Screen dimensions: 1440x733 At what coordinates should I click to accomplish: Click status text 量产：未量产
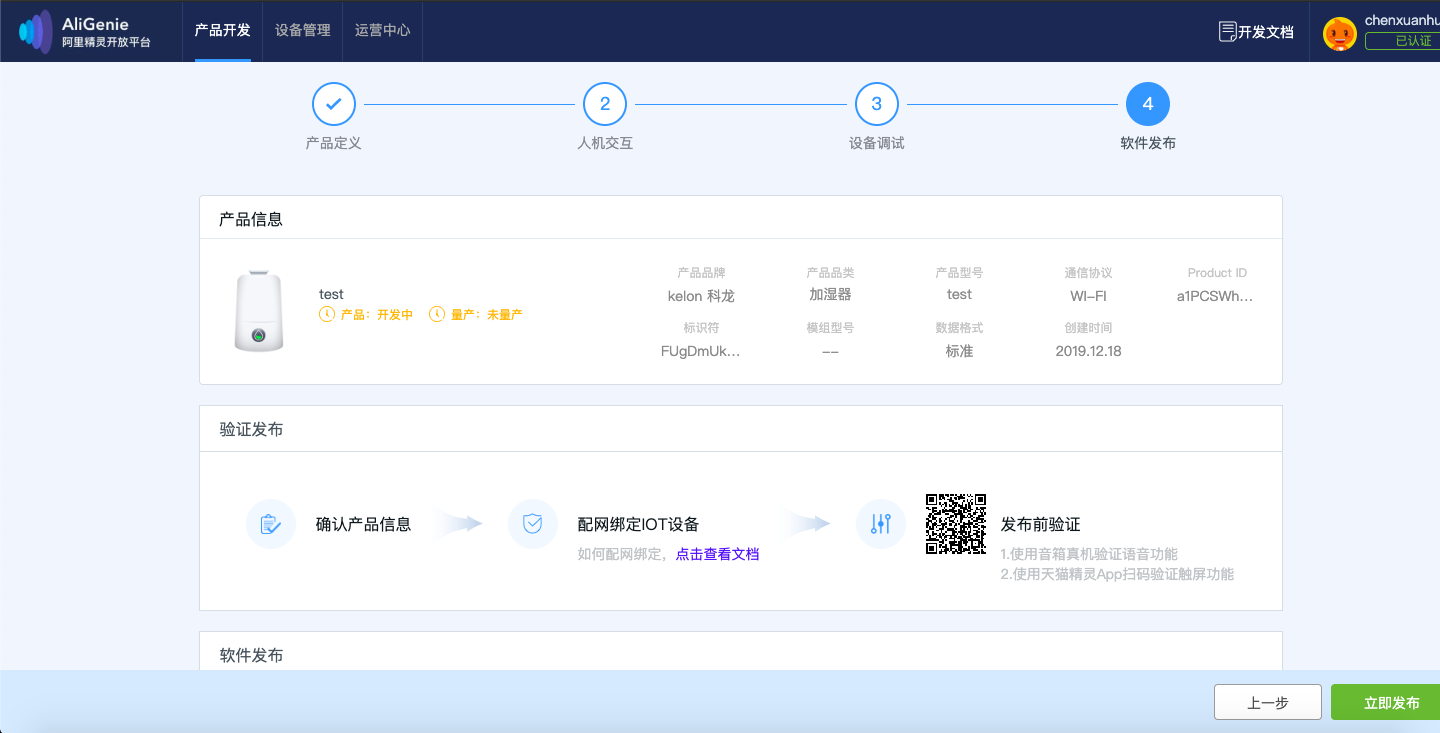[487, 314]
